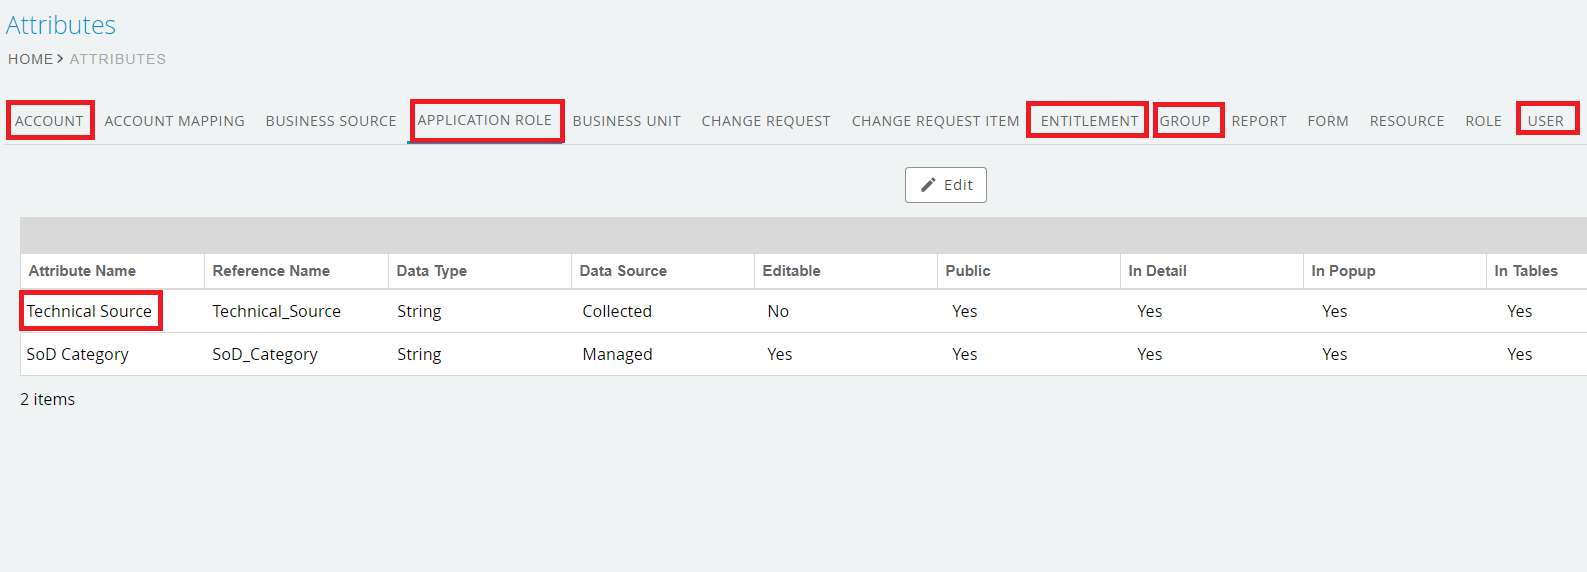Select the Technical Source attribute row
This screenshot has height=572, width=1587.
(x=89, y=311)
